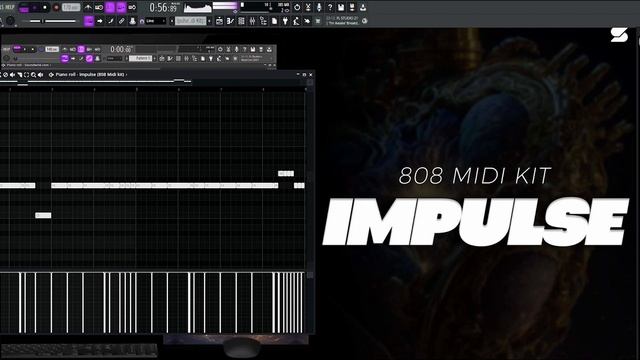Open the piano roll view shortcut icon
The width and height of the screenshot is (640, 360).
point(231,21)
